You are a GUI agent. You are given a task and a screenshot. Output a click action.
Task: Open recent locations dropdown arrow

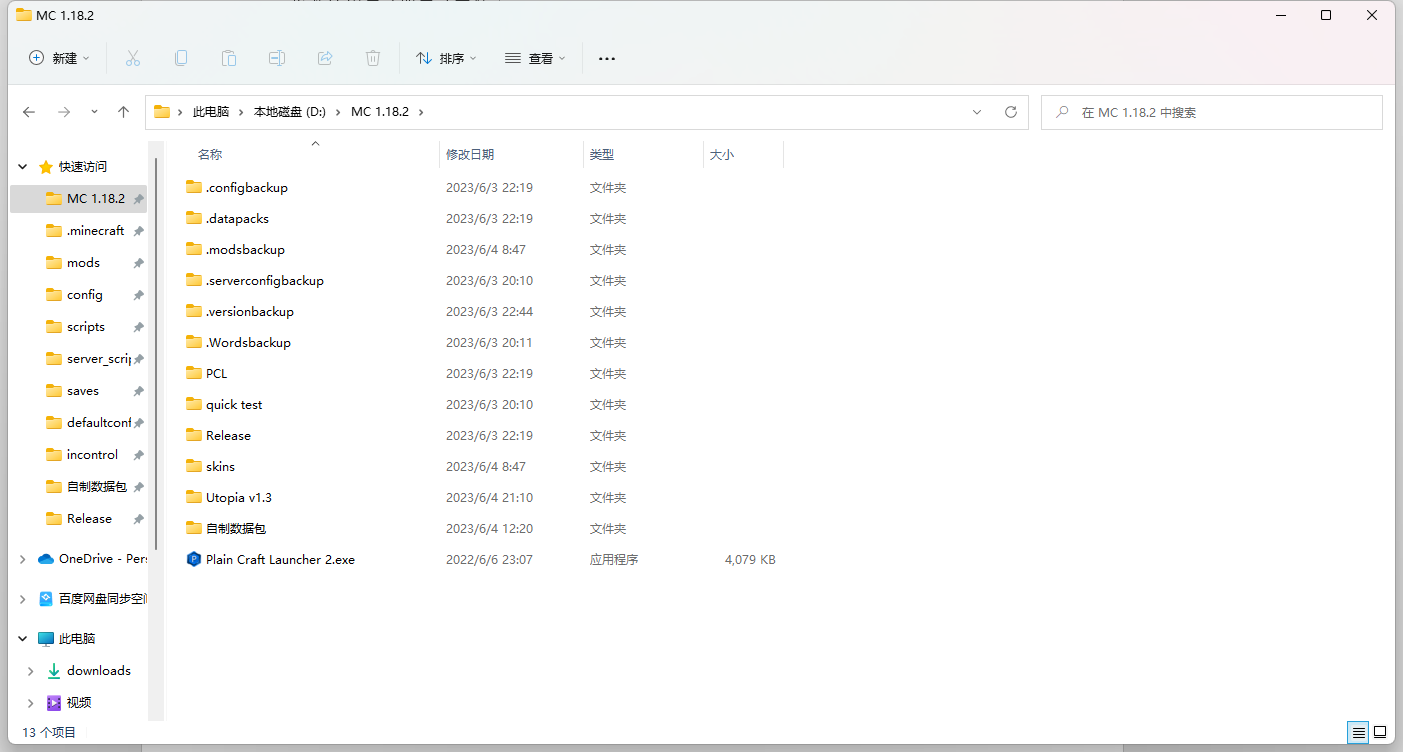94,112
